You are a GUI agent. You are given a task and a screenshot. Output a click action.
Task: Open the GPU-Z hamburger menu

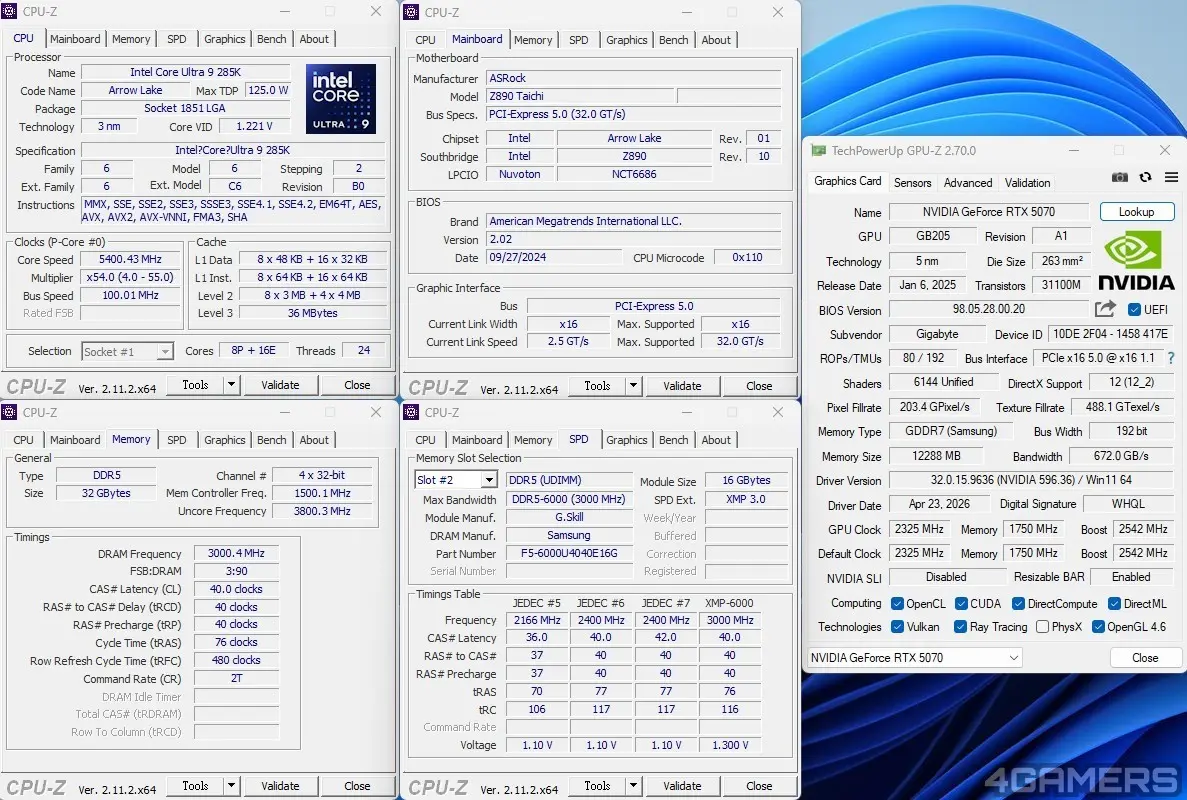pyautogui.click(x=1171, y=177)
